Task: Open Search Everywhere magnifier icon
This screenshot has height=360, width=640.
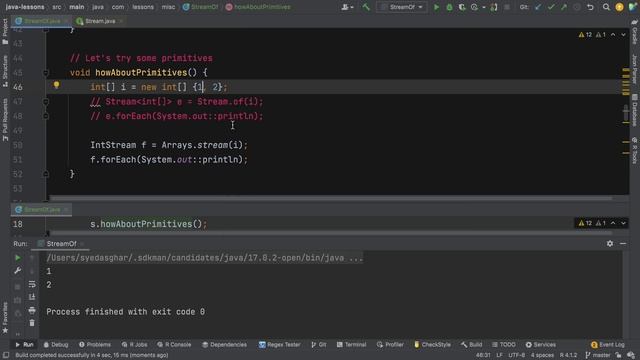Action: [x=607, y=7]
